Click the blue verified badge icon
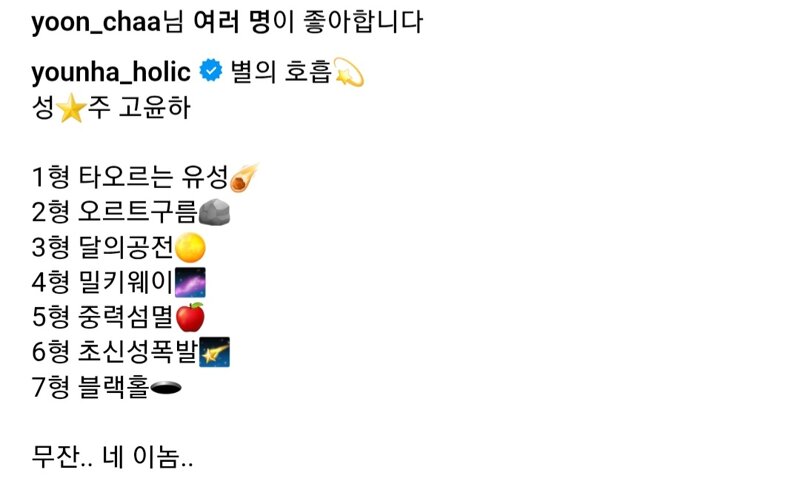Screen dimensions: 800x487 click(x=211, y=70)
